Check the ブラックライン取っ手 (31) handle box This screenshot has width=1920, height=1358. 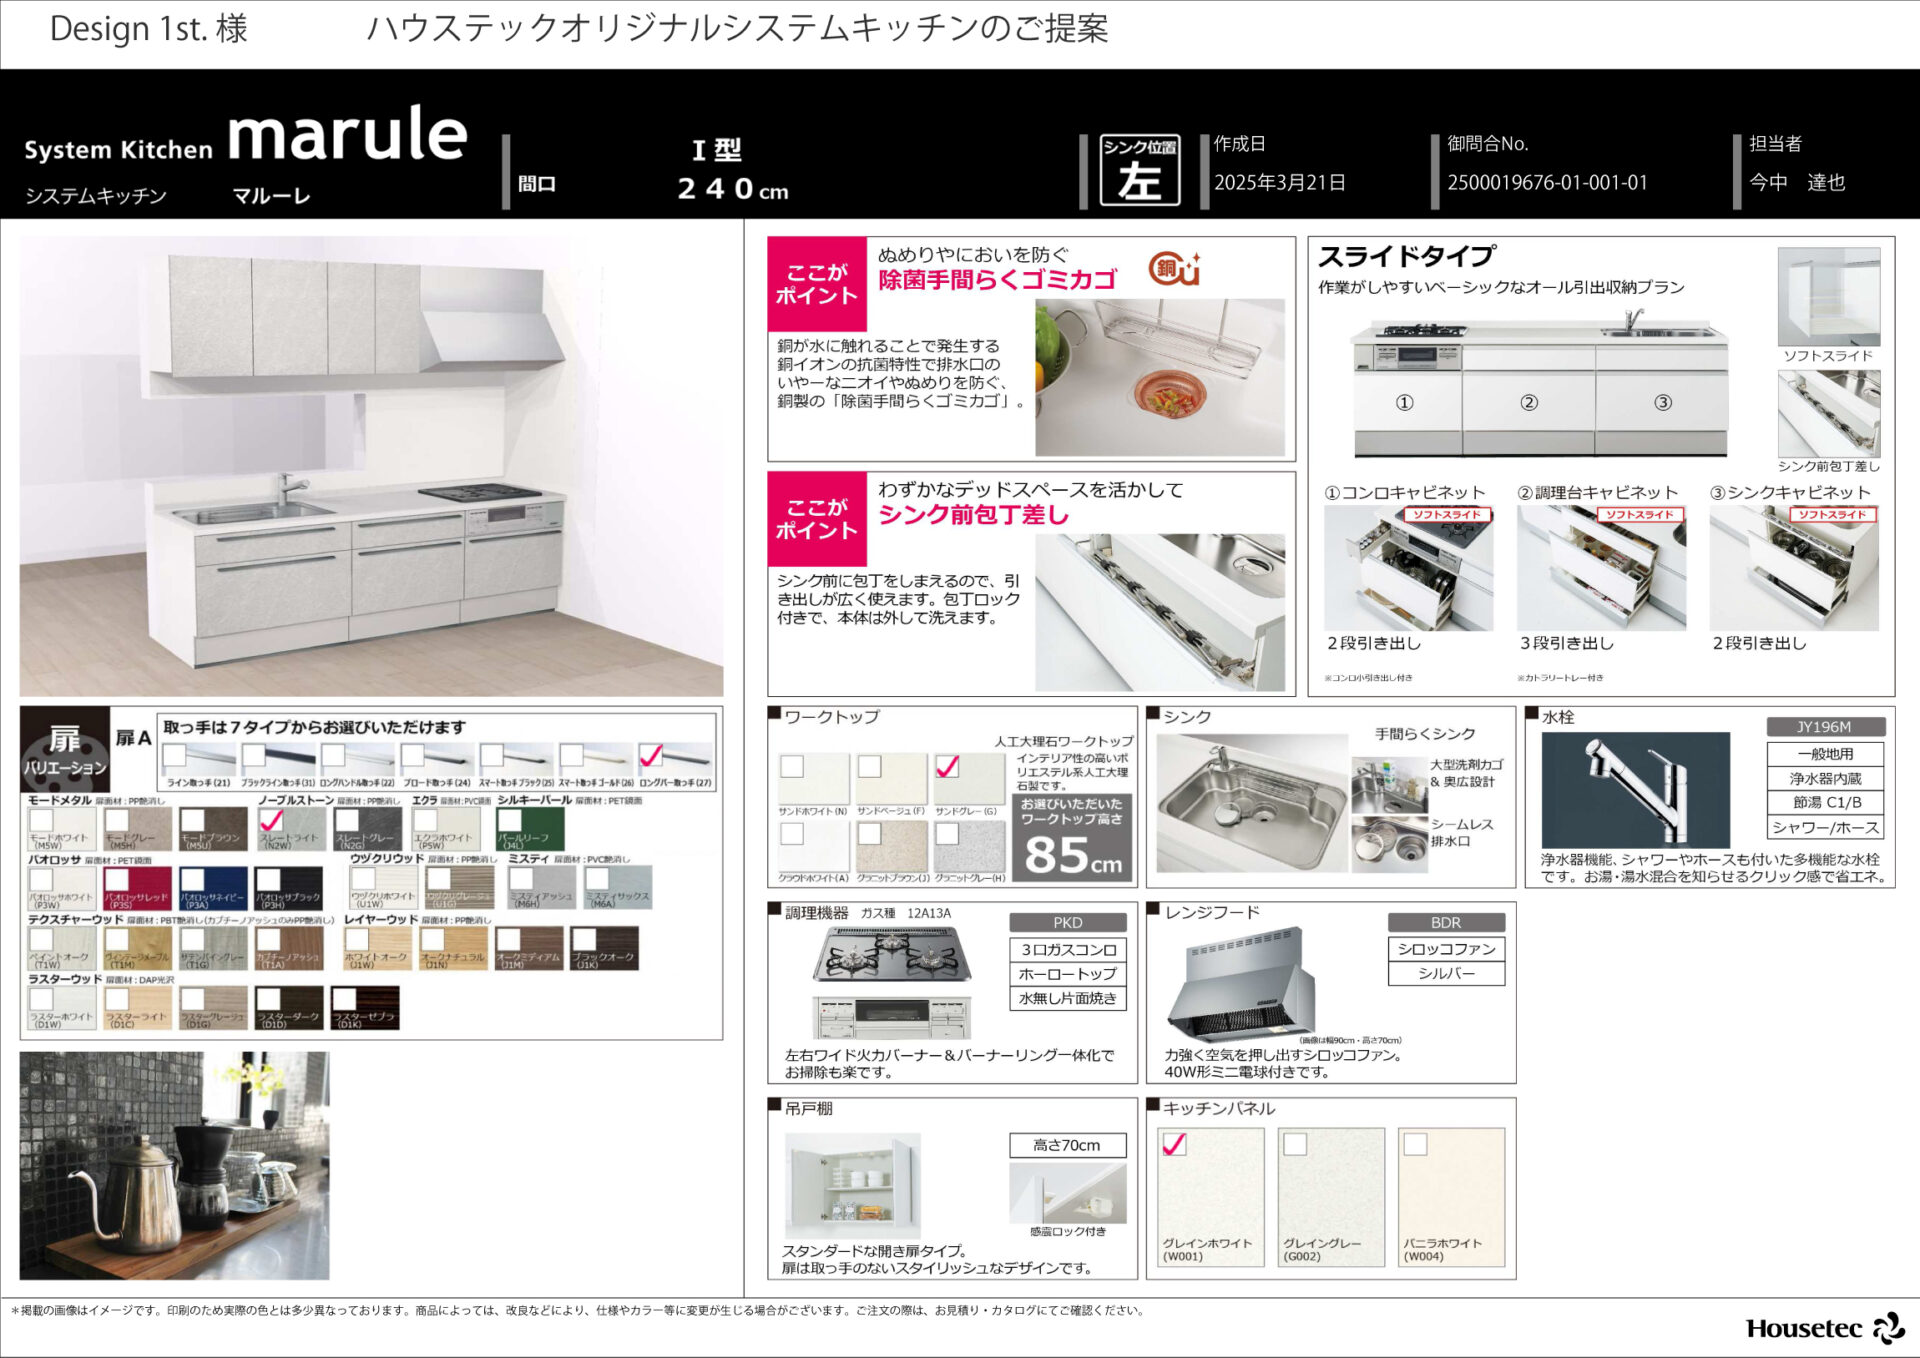[x=254, y=755]
